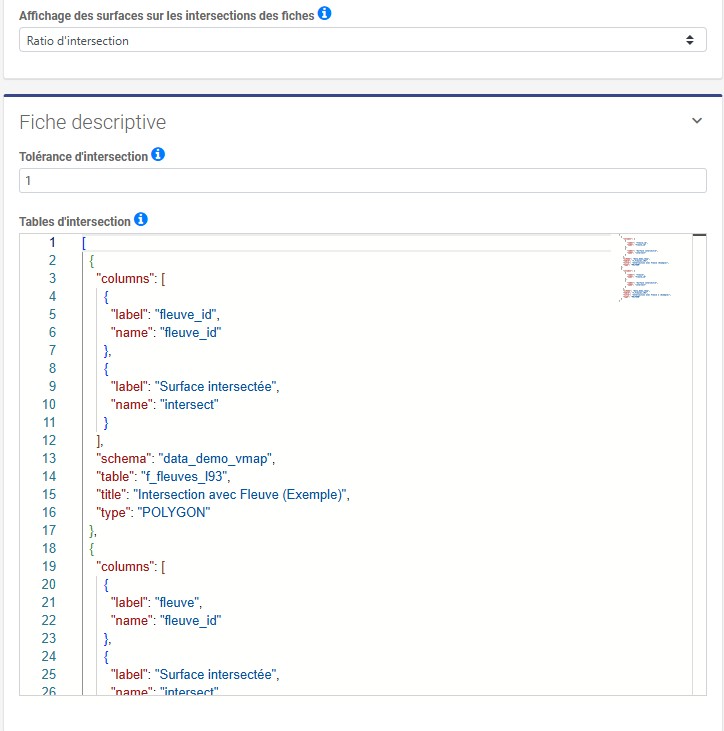Image resolution: width=724 pixels, height=731 pixels.
Task: Click the "title": "Intersection avec Fleuve (Exemple)" line
Action: [x=223, y=494]
